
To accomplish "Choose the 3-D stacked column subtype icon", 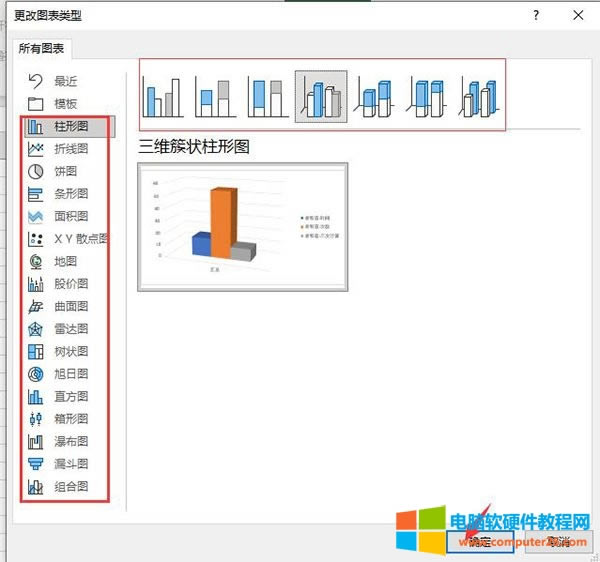I will [x=374, y=97].
